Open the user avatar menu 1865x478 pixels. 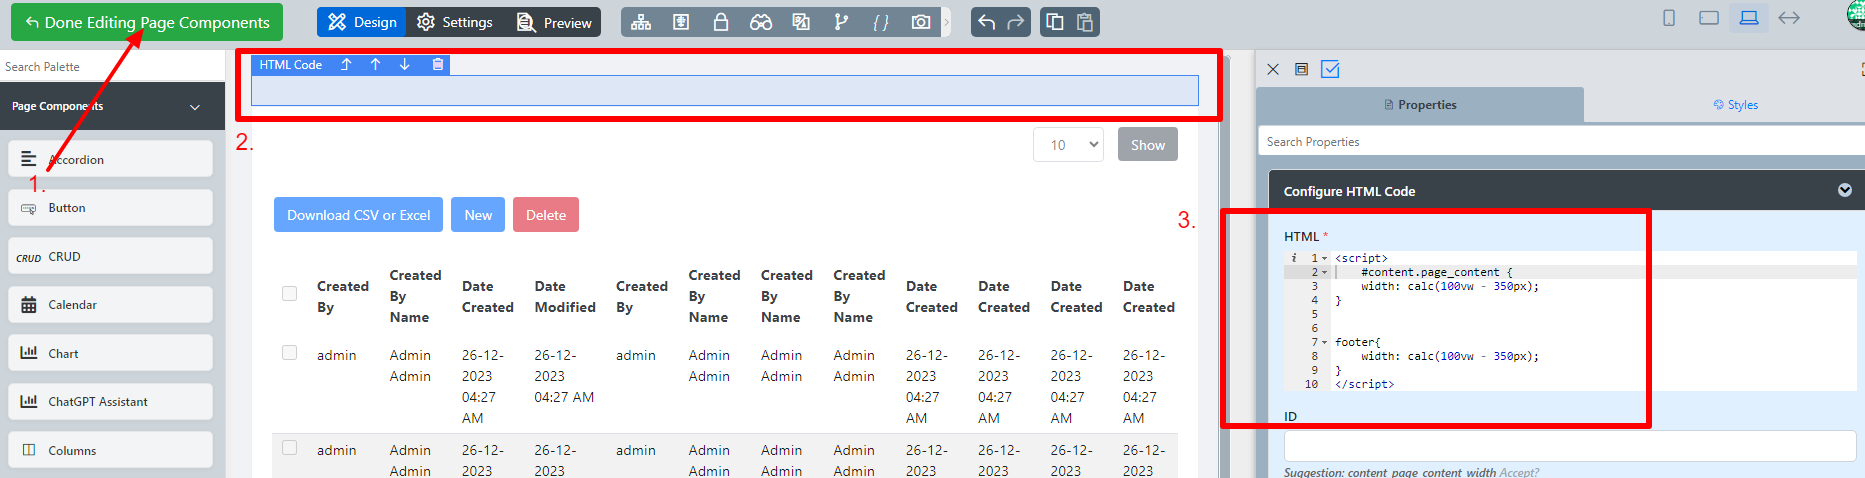(1856, 16)
